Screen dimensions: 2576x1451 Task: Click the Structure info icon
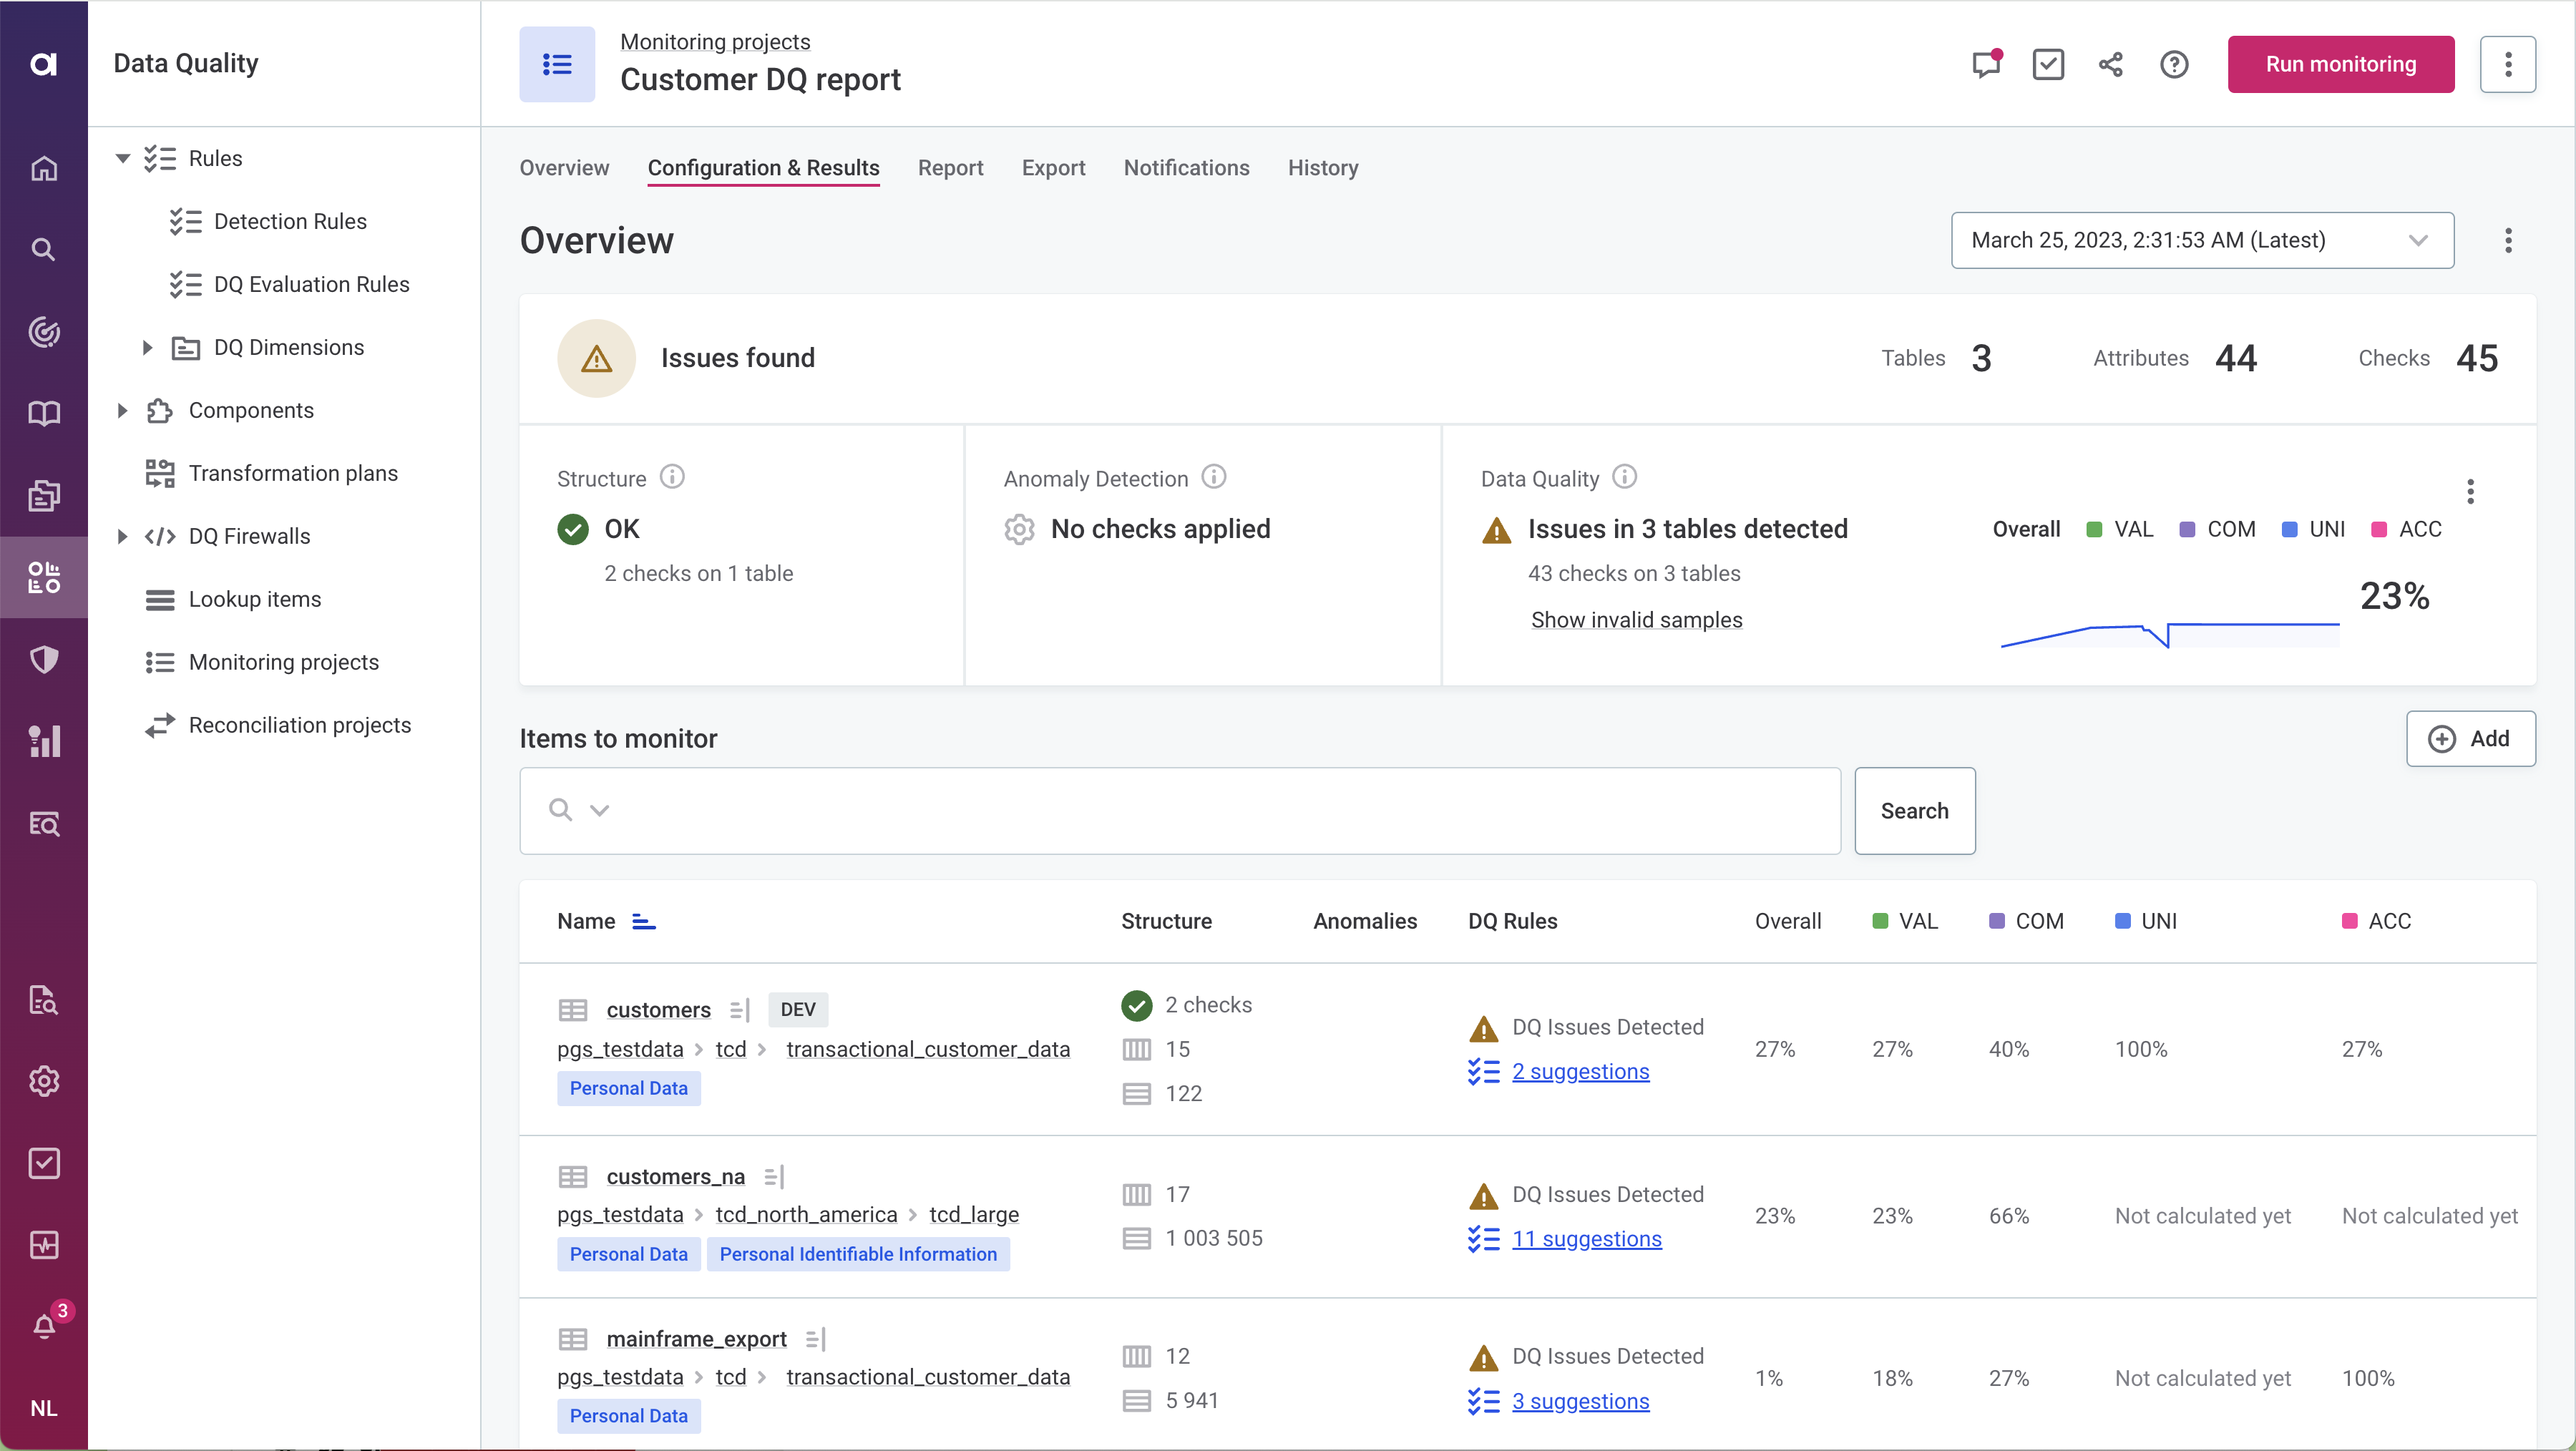672,477
